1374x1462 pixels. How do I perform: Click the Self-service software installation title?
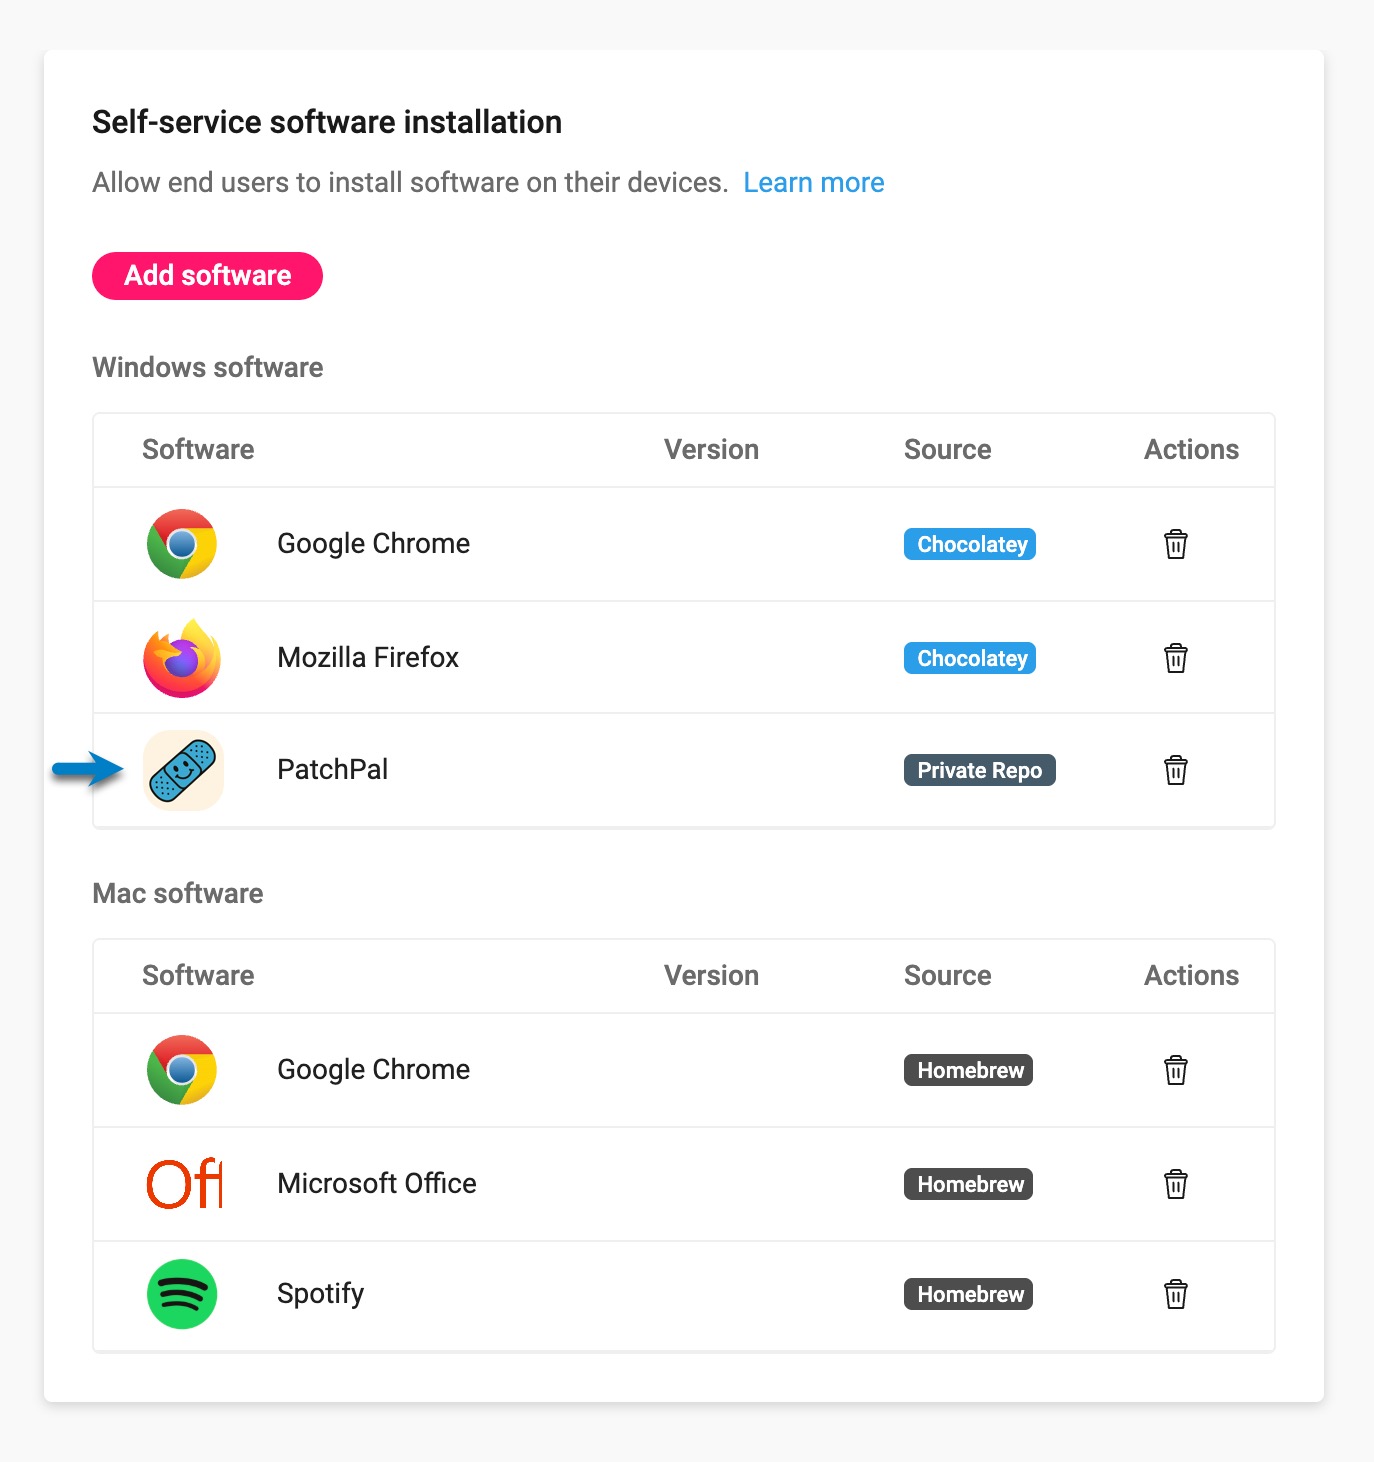[327, 122]
